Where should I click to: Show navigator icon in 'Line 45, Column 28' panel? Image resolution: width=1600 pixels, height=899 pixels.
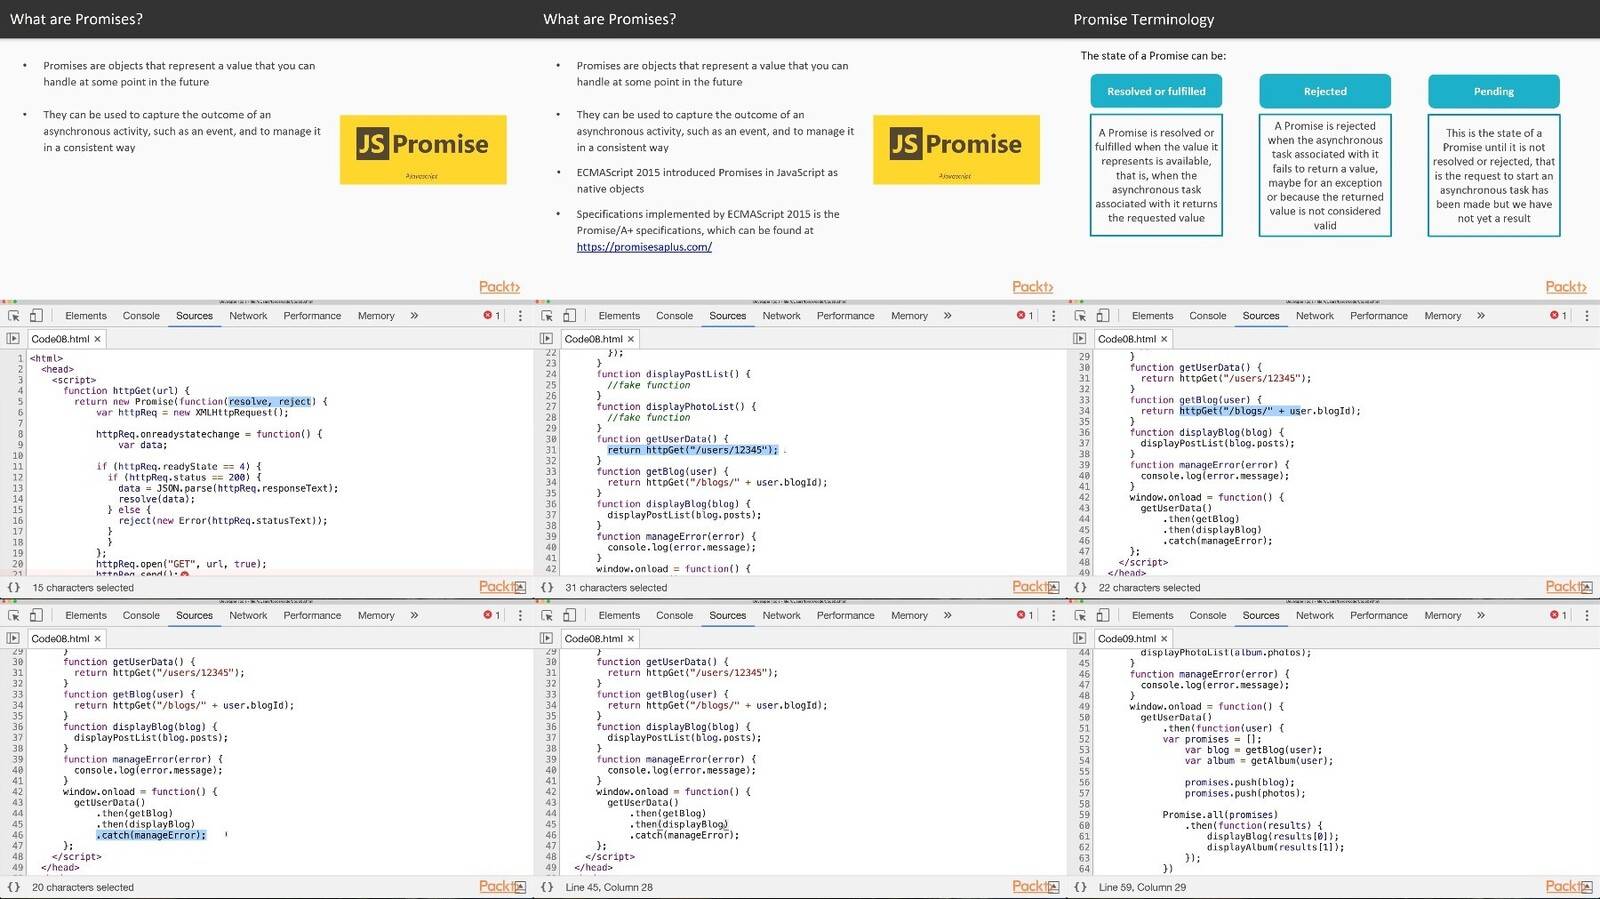pos(546,638)
